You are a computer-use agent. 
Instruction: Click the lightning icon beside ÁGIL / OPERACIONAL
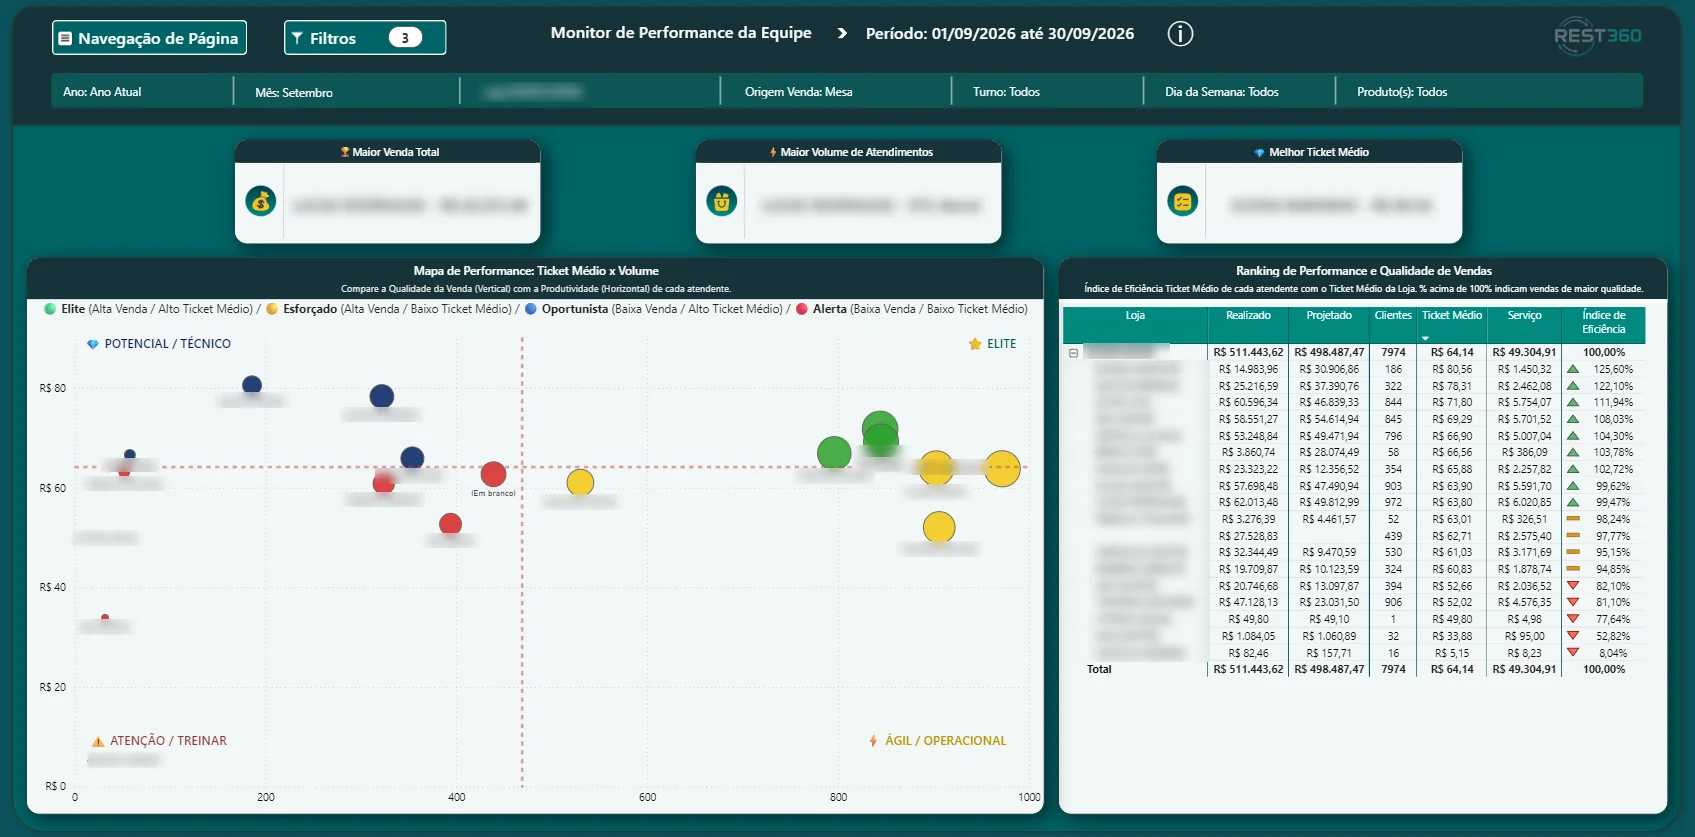tap(873, 741)
